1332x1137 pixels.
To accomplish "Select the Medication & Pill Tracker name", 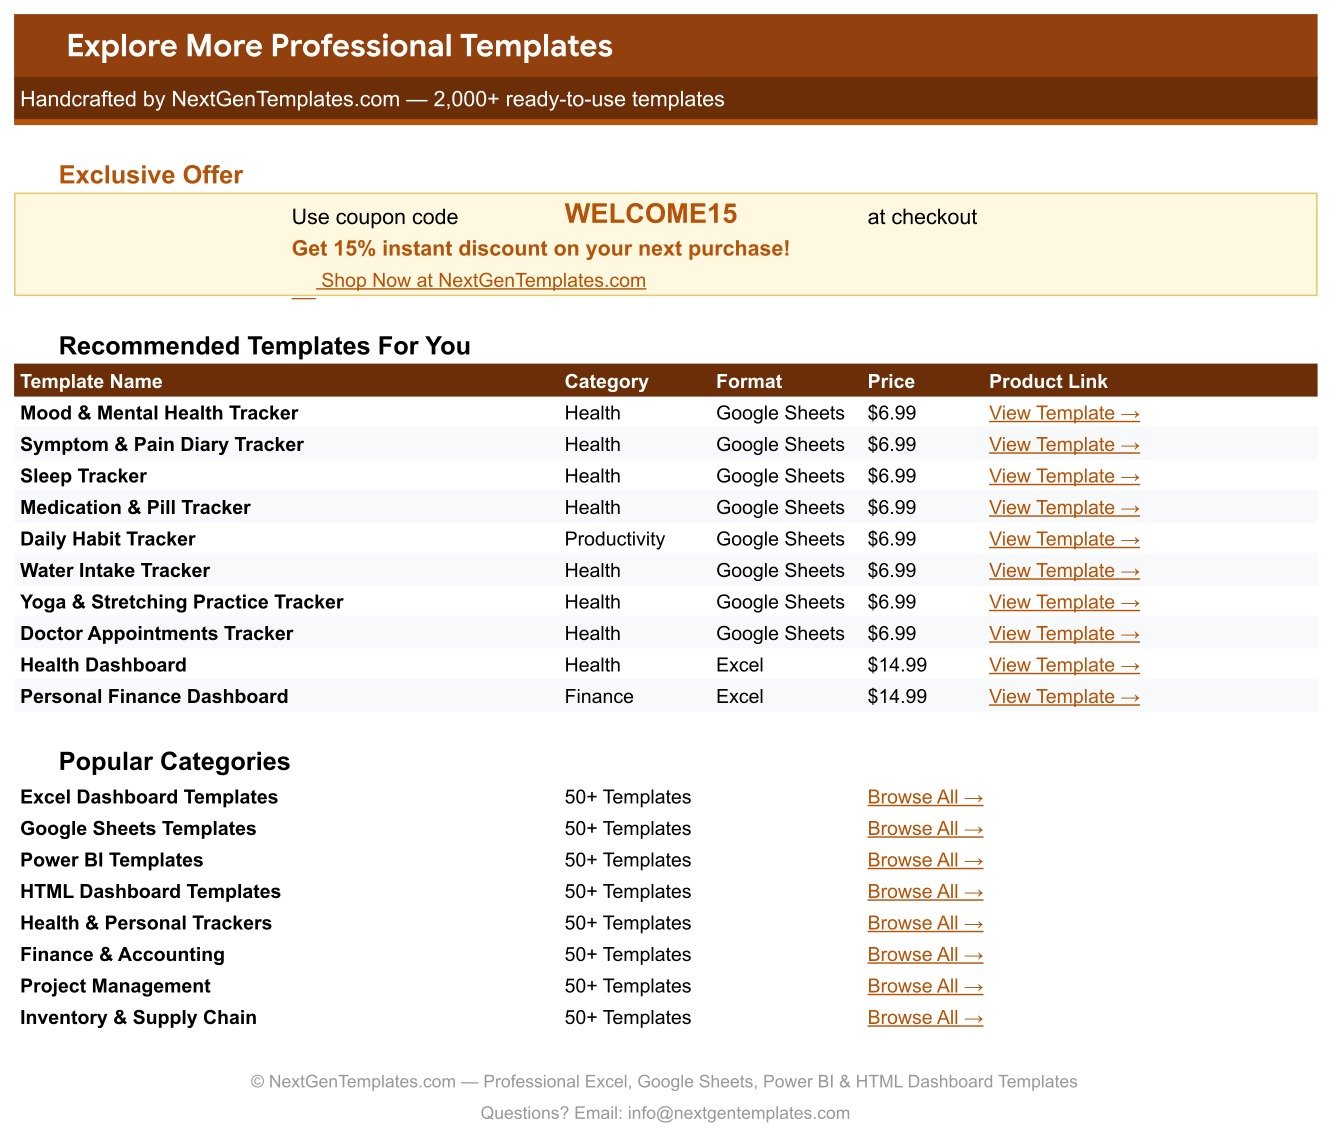I will pyautogui.click(x=135, y=508).
